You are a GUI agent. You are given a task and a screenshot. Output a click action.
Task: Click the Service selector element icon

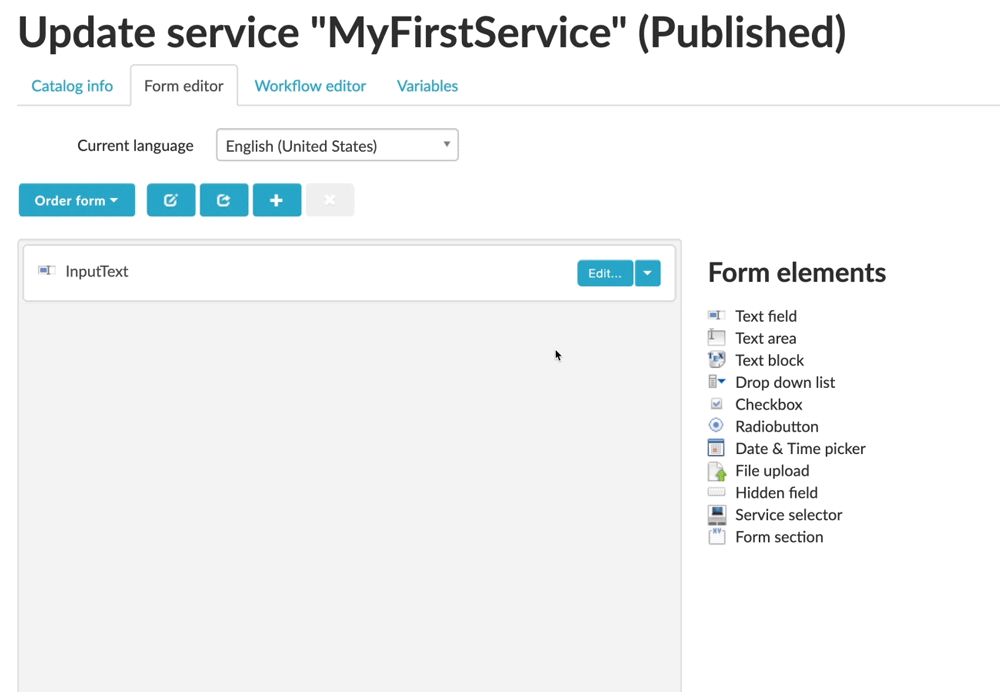coord(716,515)
